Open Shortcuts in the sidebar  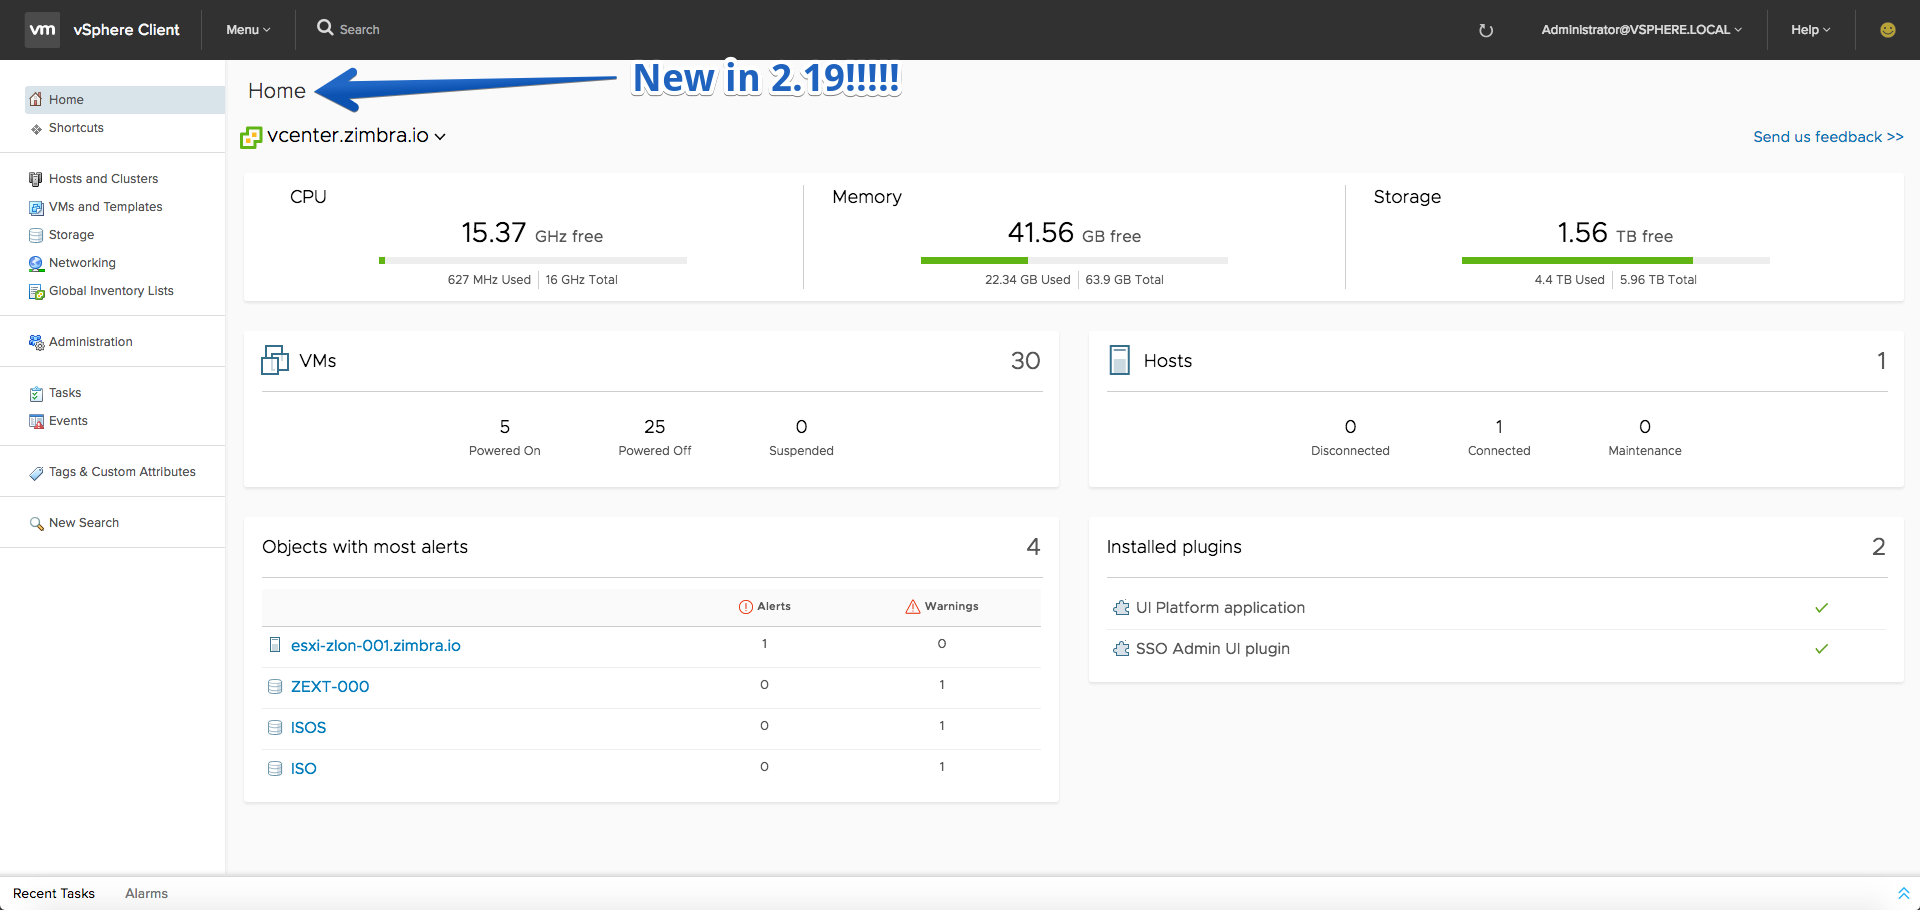pos(76,128)
